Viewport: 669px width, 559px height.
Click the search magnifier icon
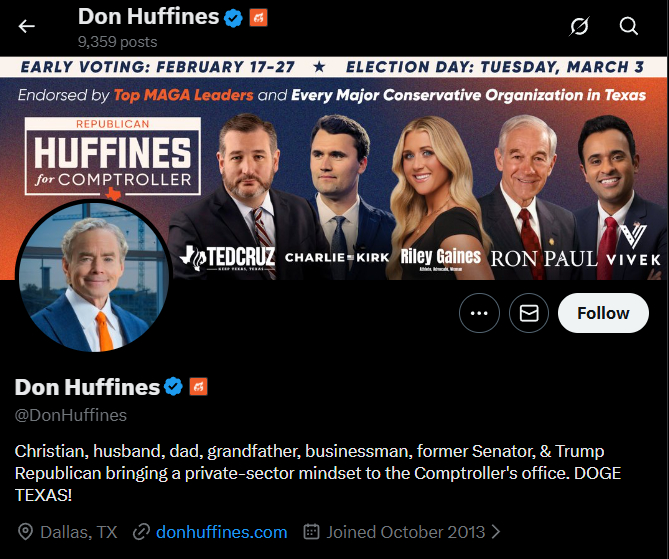click(629, 27)
